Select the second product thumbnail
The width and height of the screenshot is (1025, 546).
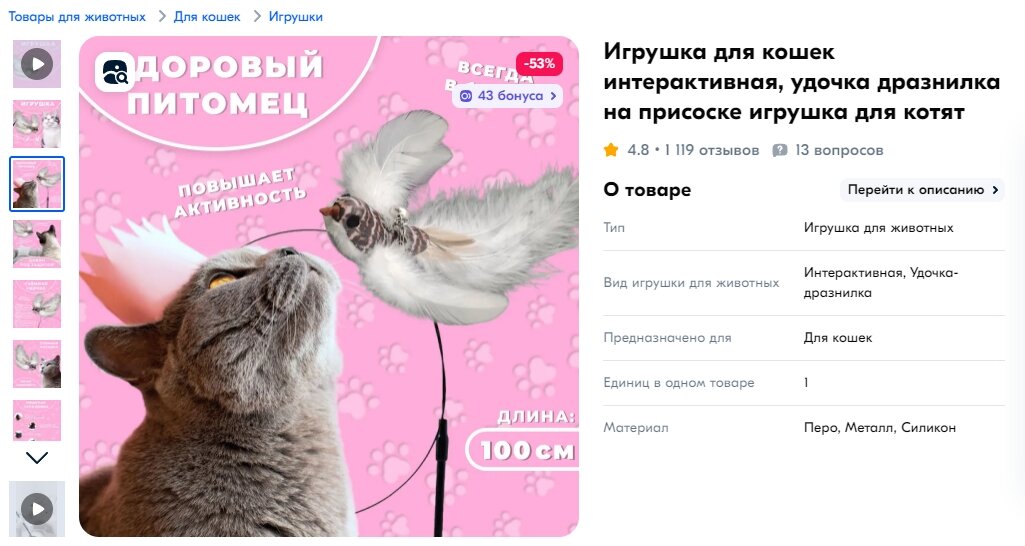coord(37,124)
